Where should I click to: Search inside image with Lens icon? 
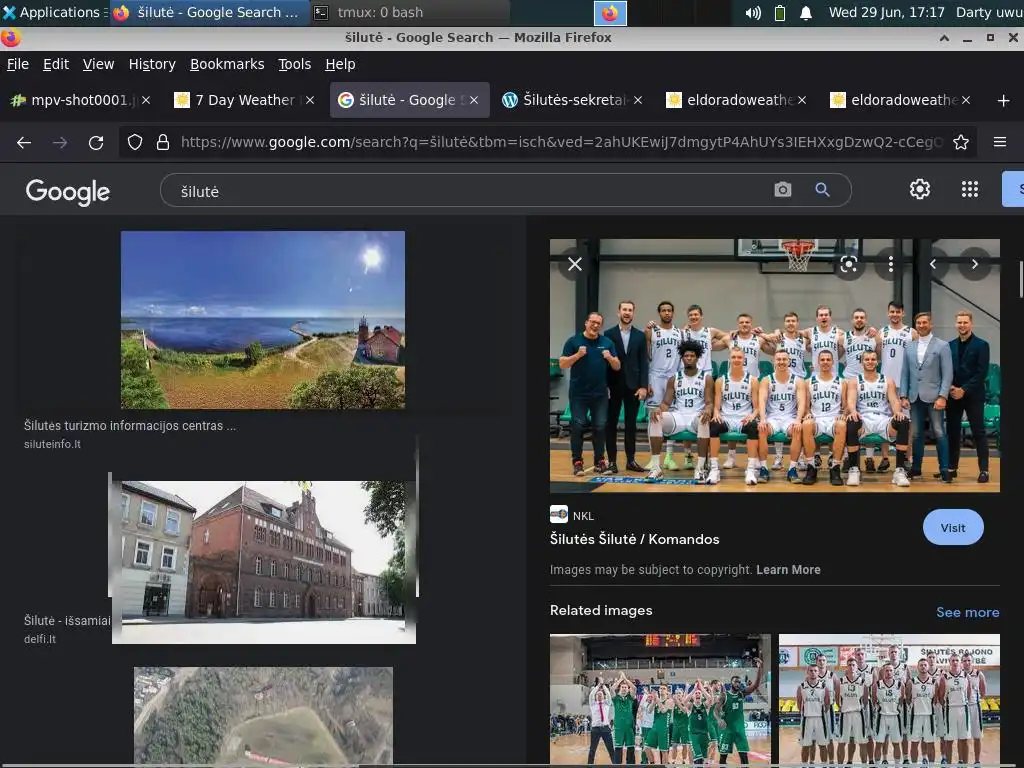pos(848,264)
